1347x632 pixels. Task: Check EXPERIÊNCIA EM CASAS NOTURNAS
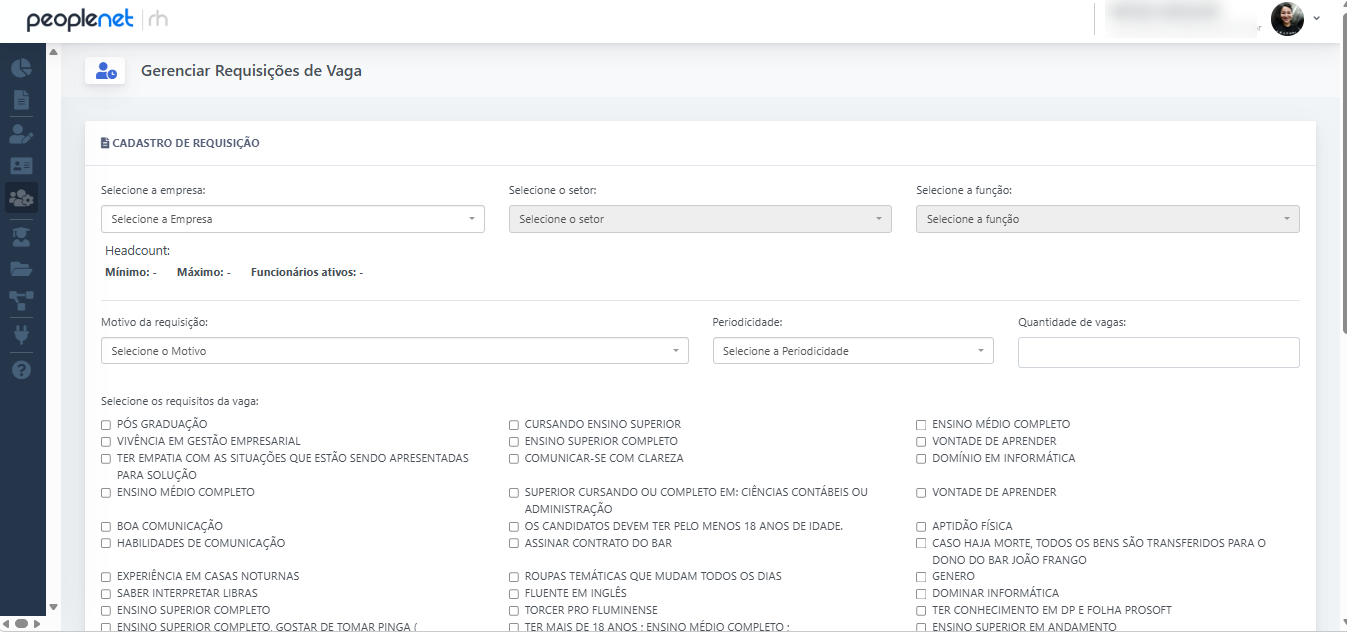(106, 577)
